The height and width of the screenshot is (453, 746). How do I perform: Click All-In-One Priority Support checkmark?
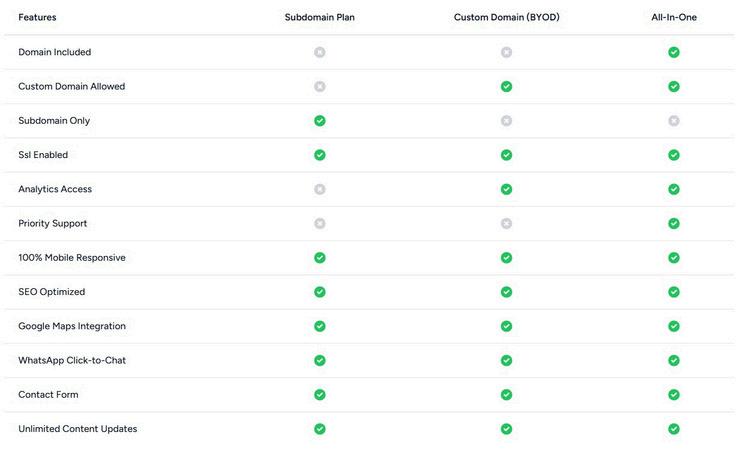(x=674, y=224)
